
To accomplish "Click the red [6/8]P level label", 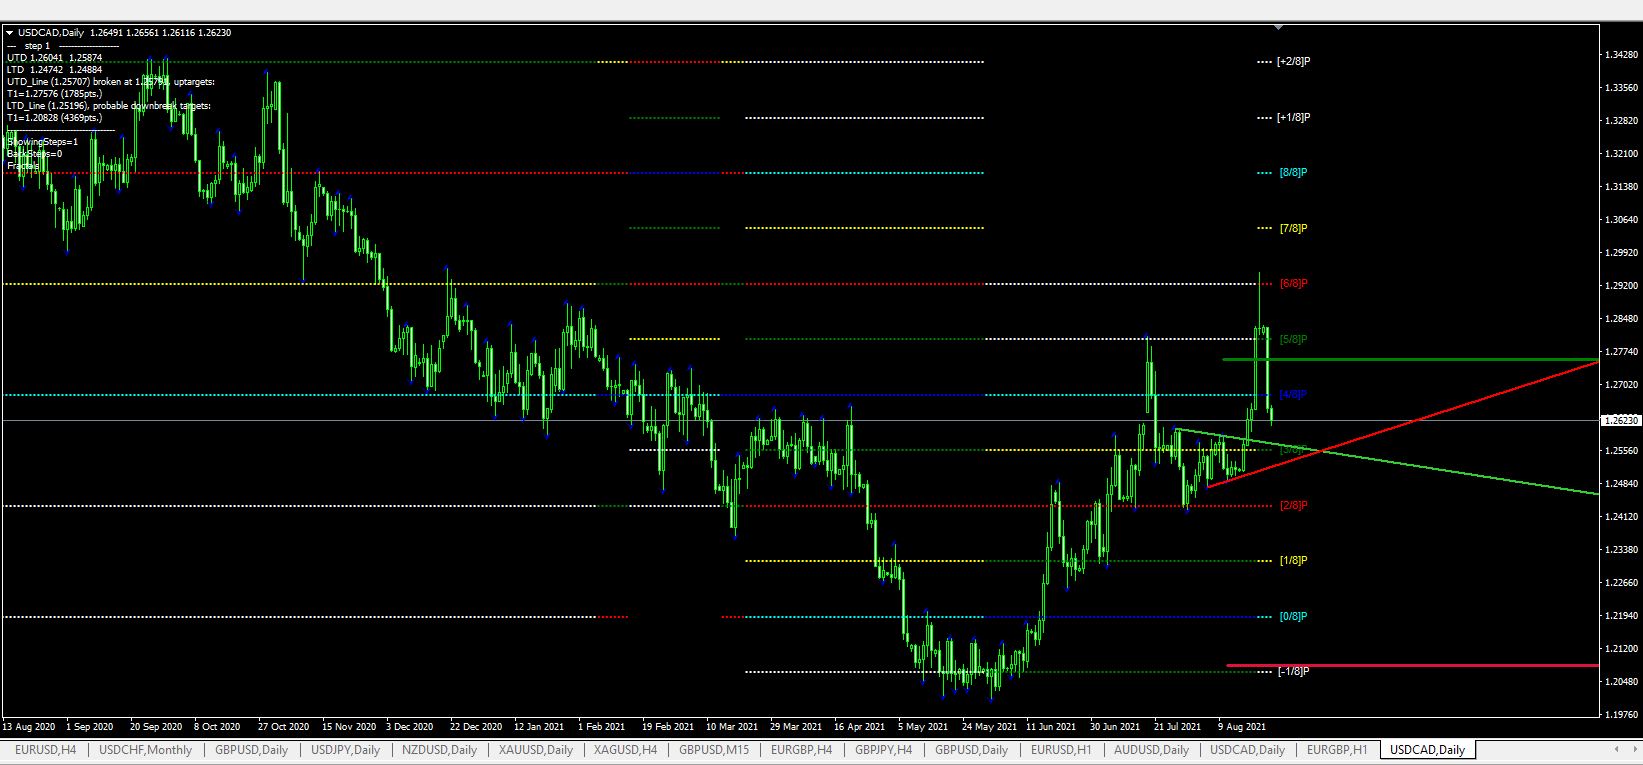I will tap(1293, 284).
